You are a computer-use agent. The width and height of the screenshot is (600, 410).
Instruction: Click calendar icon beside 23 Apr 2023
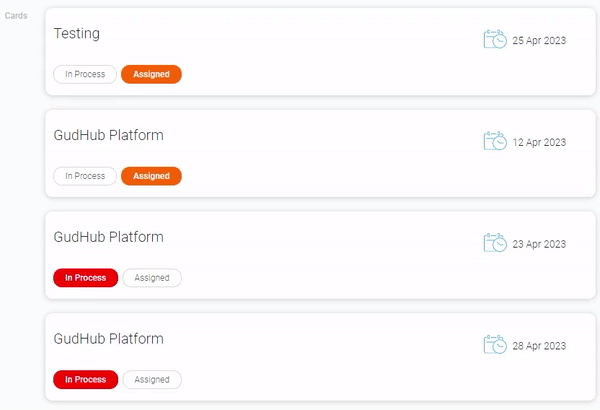[495, 243]
